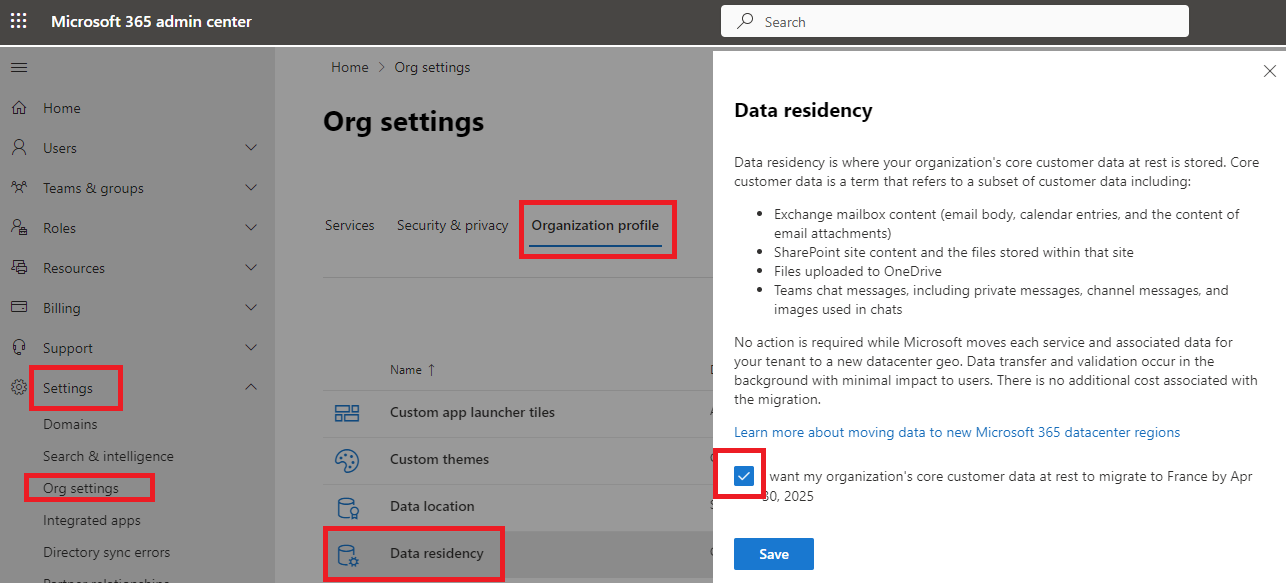1286x583 pixels.
Task: Click the Home house icon in the sidebar
Action: (x=19, y=108)
